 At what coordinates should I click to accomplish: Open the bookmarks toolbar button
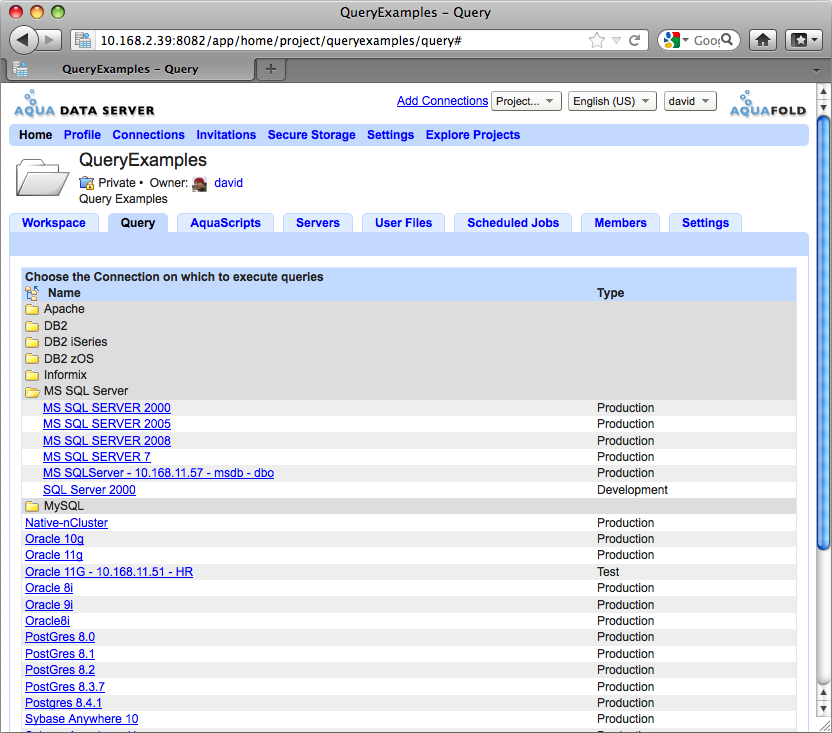click(804, 40)
